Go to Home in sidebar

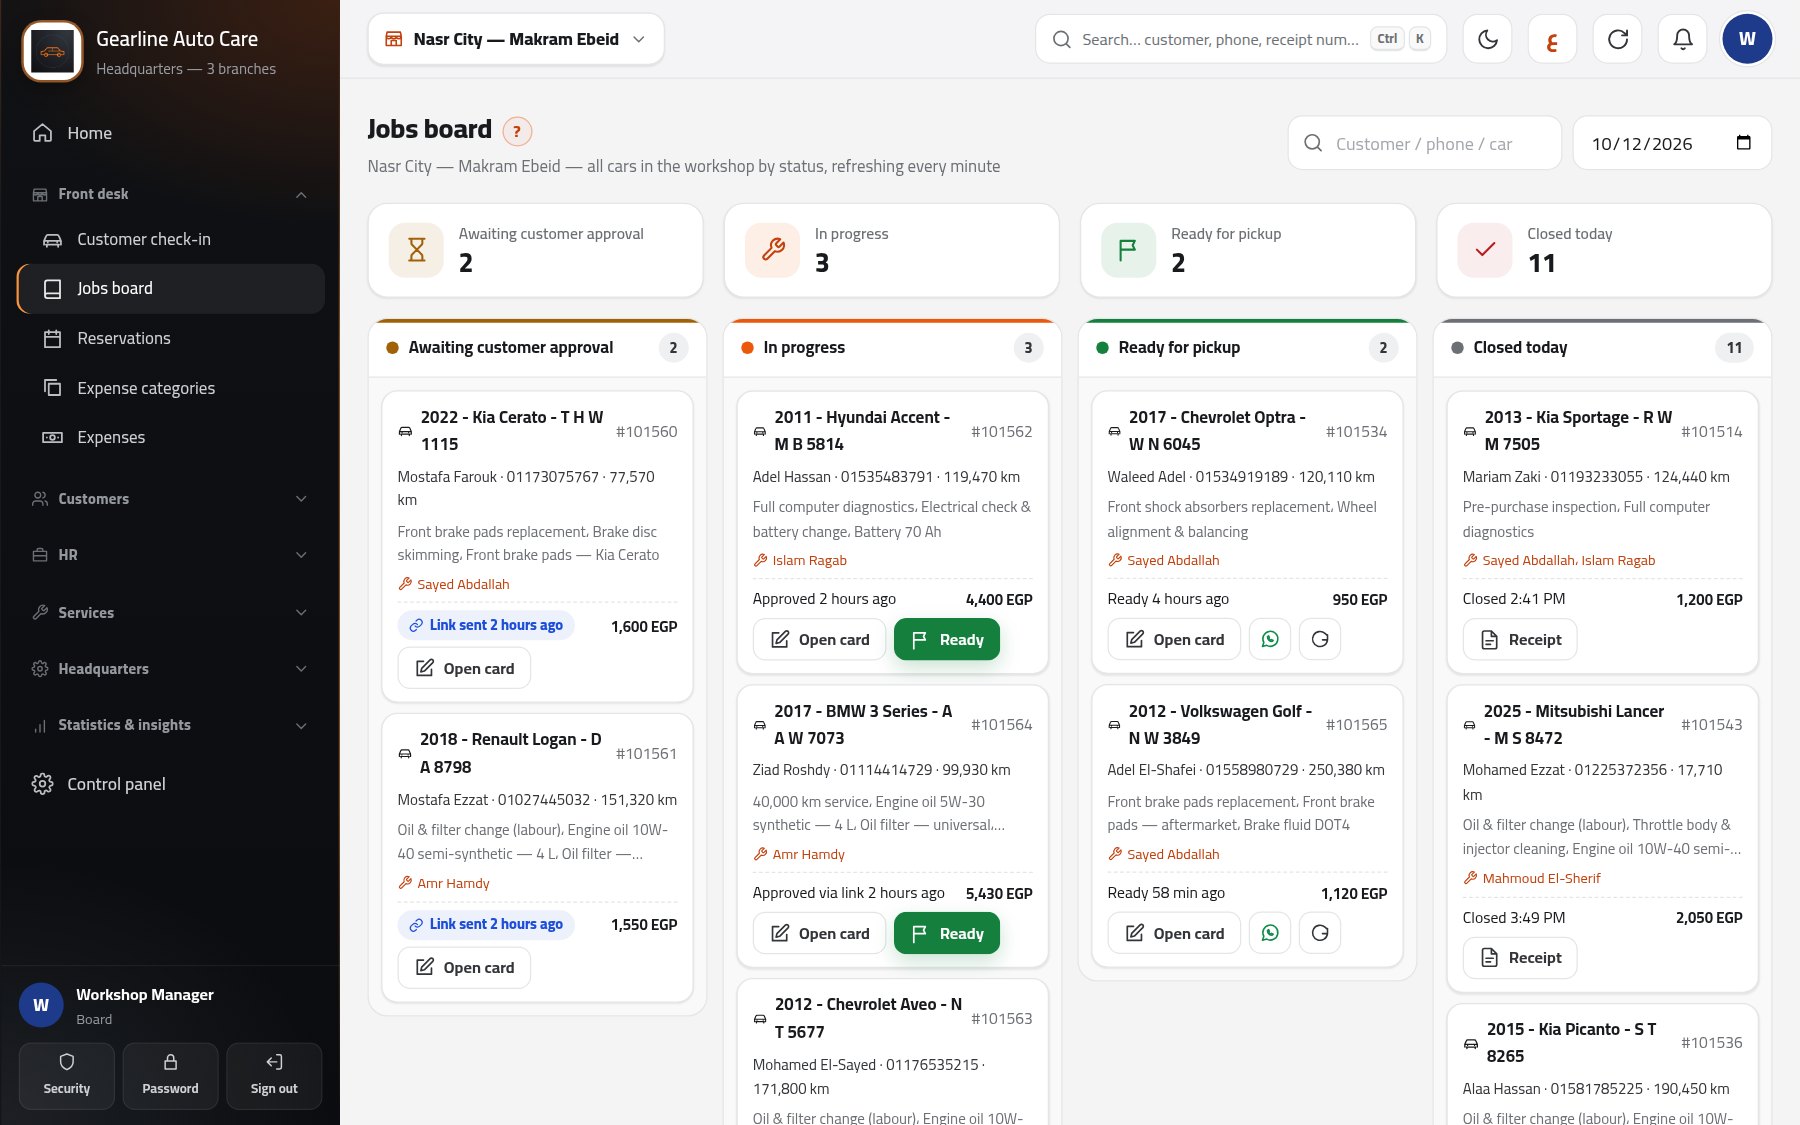click(x=170, y=133)
